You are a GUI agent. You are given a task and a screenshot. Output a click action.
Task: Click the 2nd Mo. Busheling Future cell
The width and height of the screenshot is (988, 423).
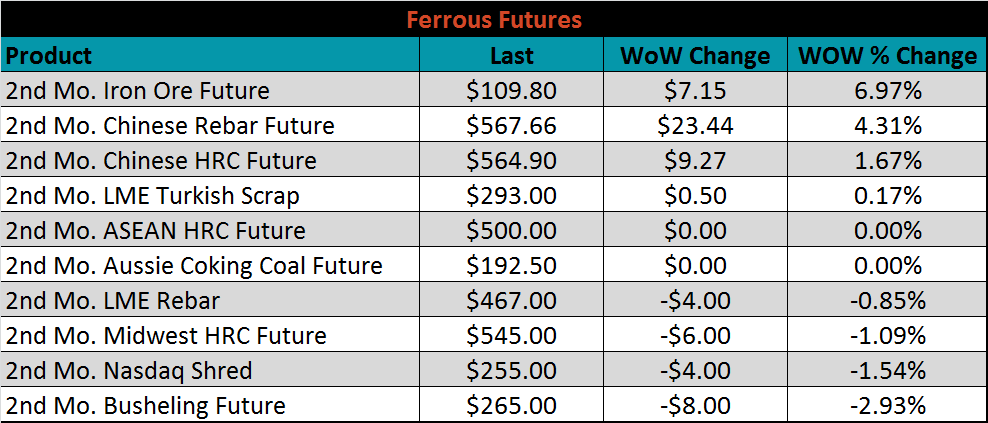pos(146,406)
